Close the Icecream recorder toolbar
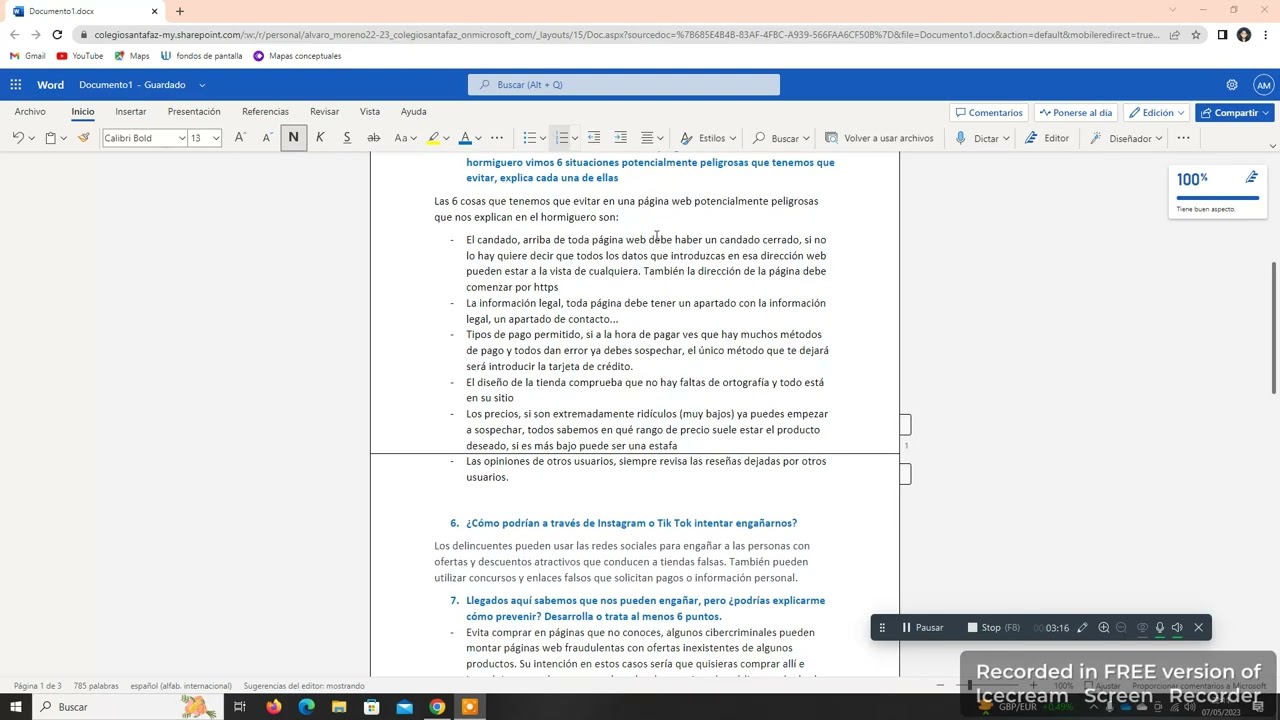The width and height of the screenshot is (1280, 720). point(1198,628)
